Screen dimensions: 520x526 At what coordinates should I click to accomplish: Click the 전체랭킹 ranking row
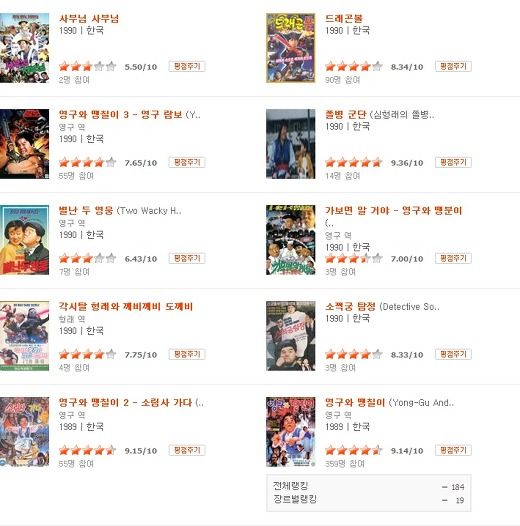368,486
